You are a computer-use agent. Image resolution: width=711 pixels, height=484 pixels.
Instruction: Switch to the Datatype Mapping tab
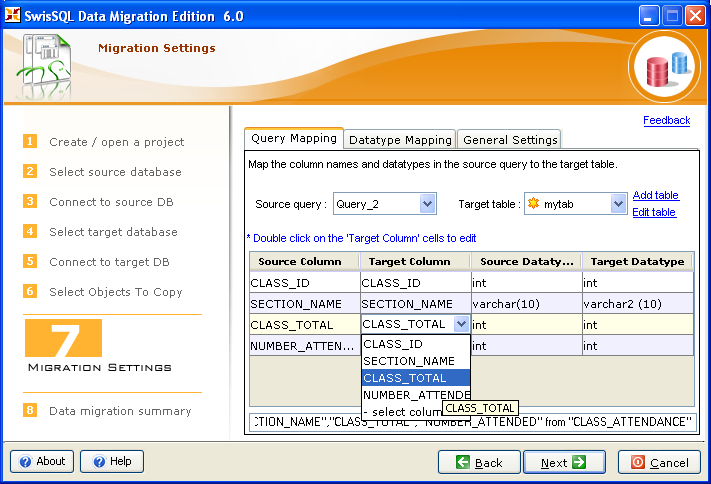coord(400,140)
